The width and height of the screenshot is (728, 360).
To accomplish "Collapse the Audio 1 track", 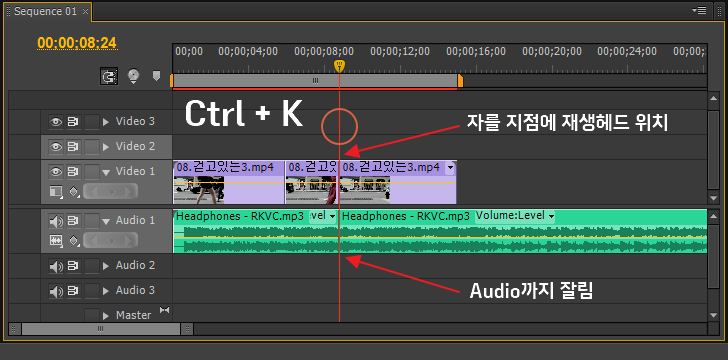I will 106,222.
